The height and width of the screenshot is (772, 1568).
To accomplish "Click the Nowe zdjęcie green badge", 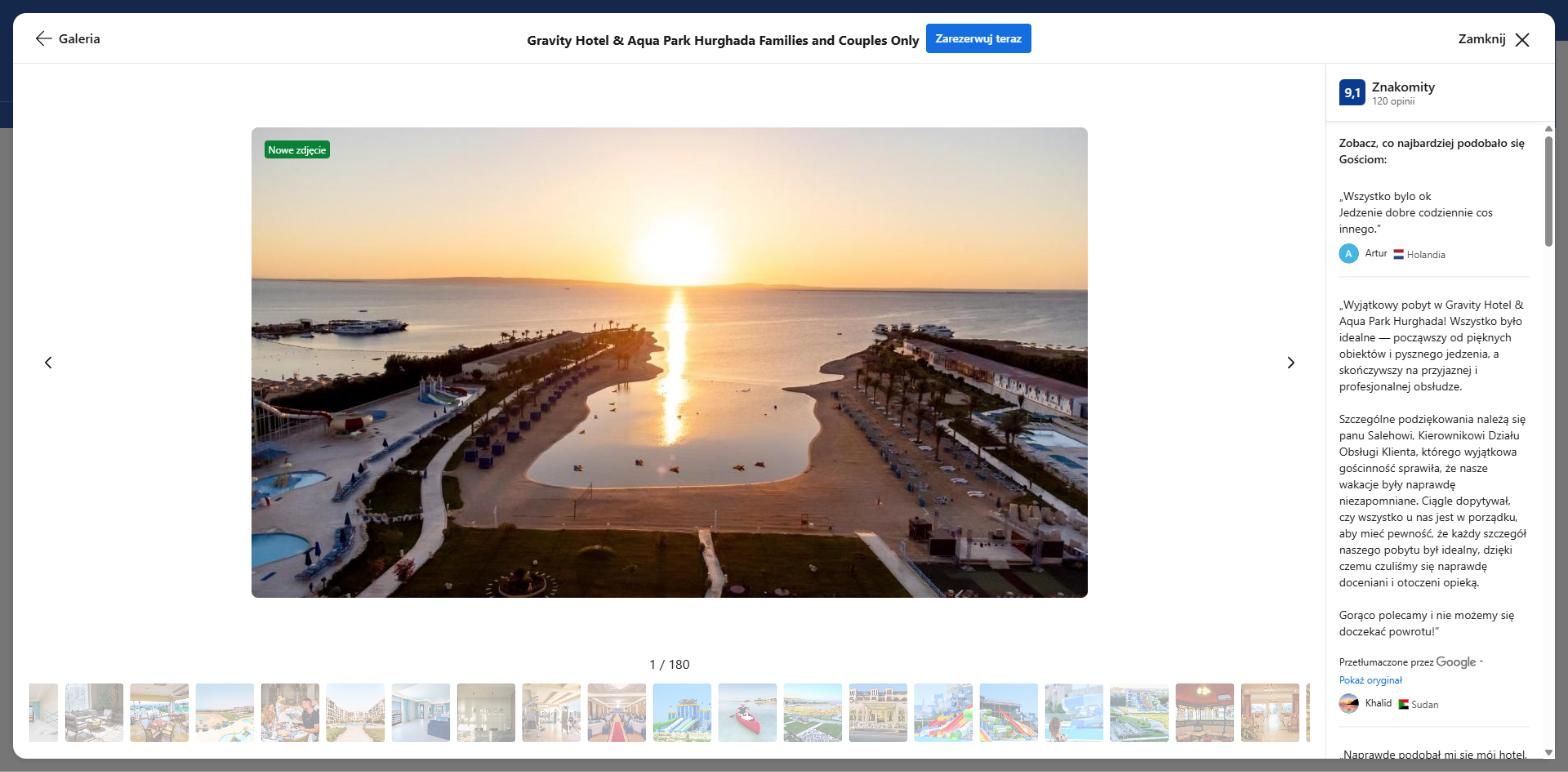I will 297,150.
